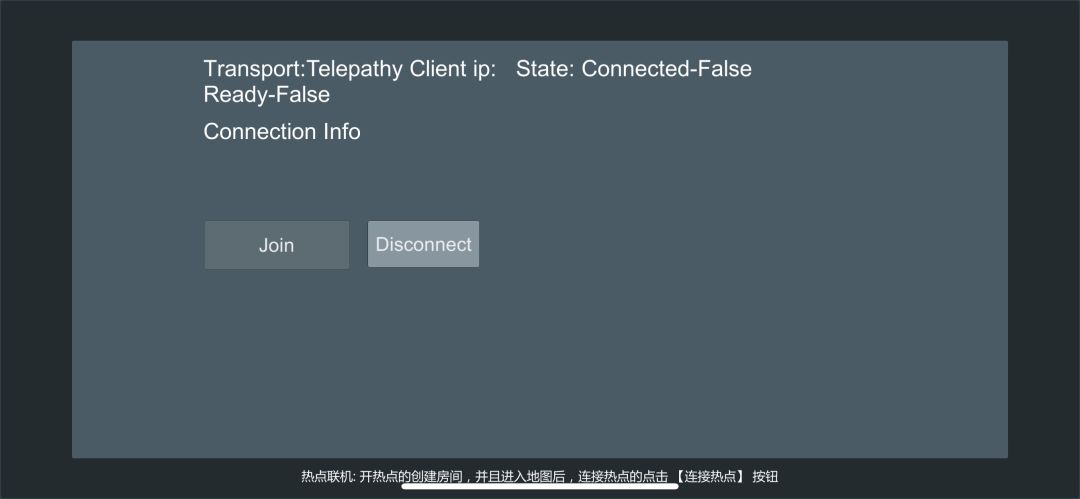Tap the "【连接热点】" text in the hint
This screenshot has height=499, width=1080.
coord(710,477)
